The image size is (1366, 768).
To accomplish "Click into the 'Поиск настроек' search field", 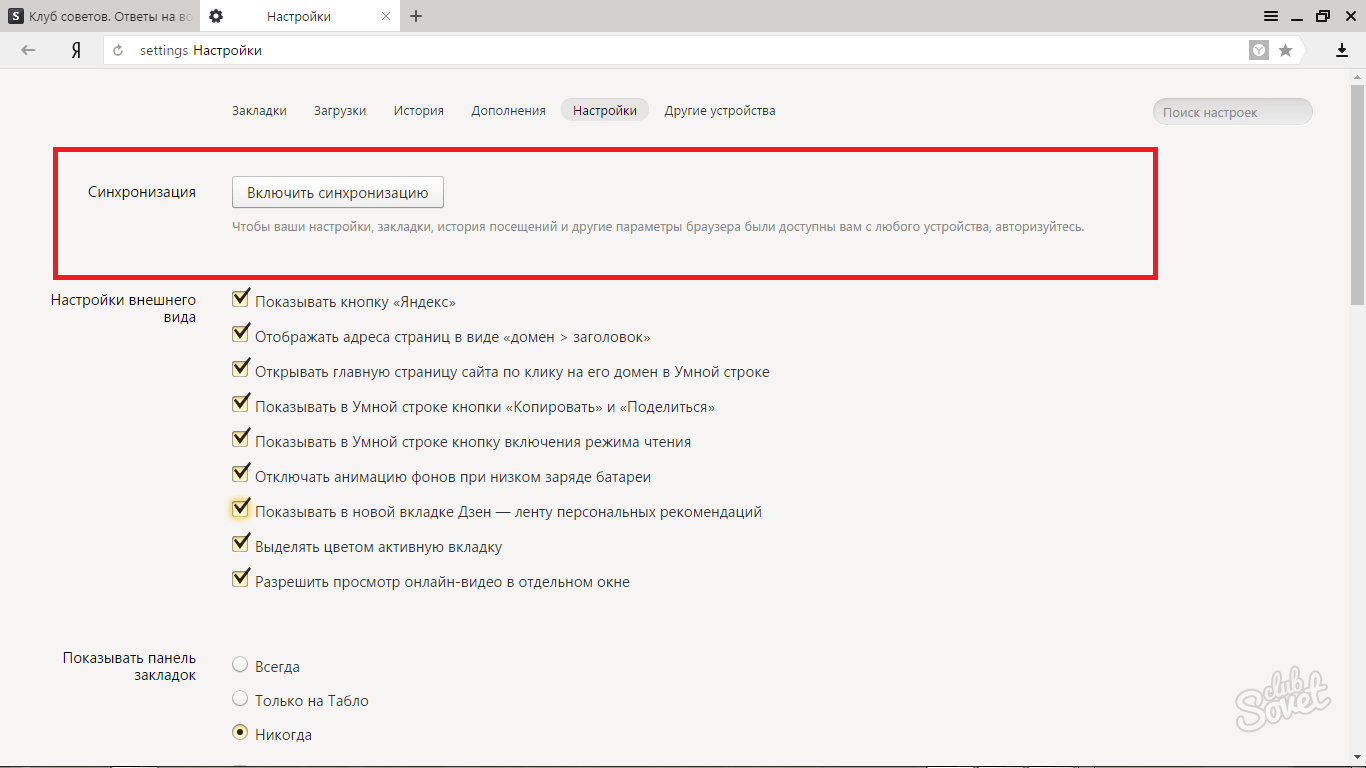I will click(x=1232, y=112).
